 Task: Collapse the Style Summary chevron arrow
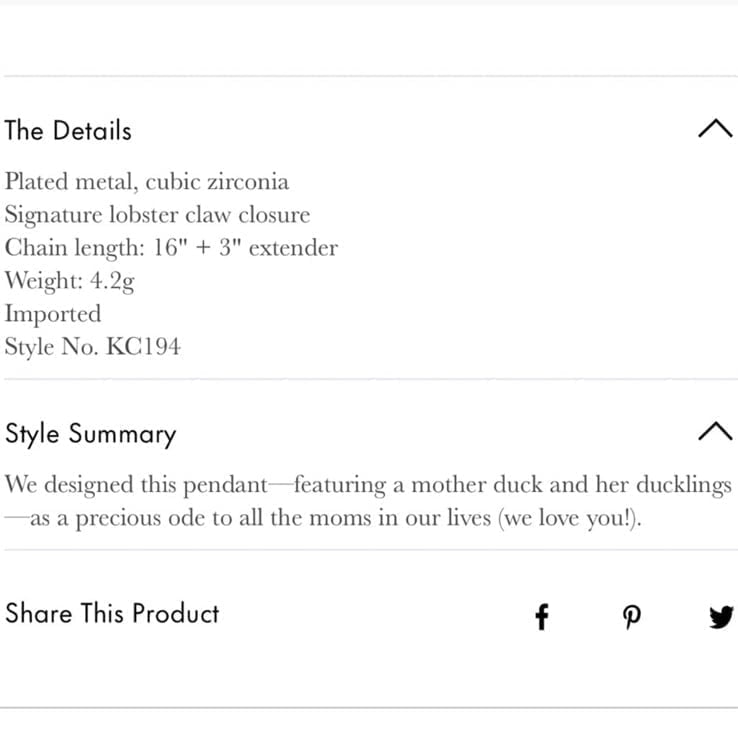pos(715,431)
